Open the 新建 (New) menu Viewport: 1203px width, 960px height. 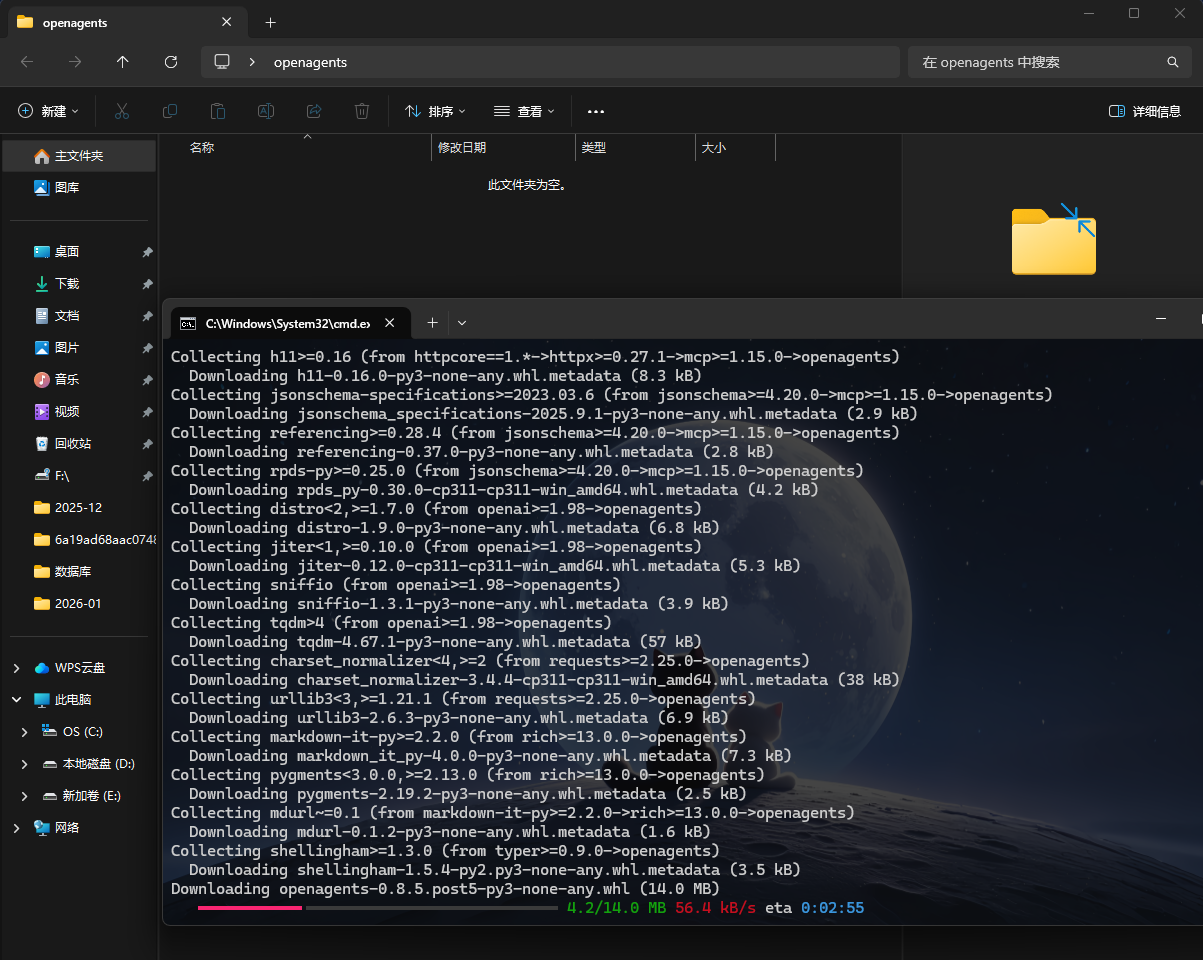pyautogui.click(x=48, y=111)
